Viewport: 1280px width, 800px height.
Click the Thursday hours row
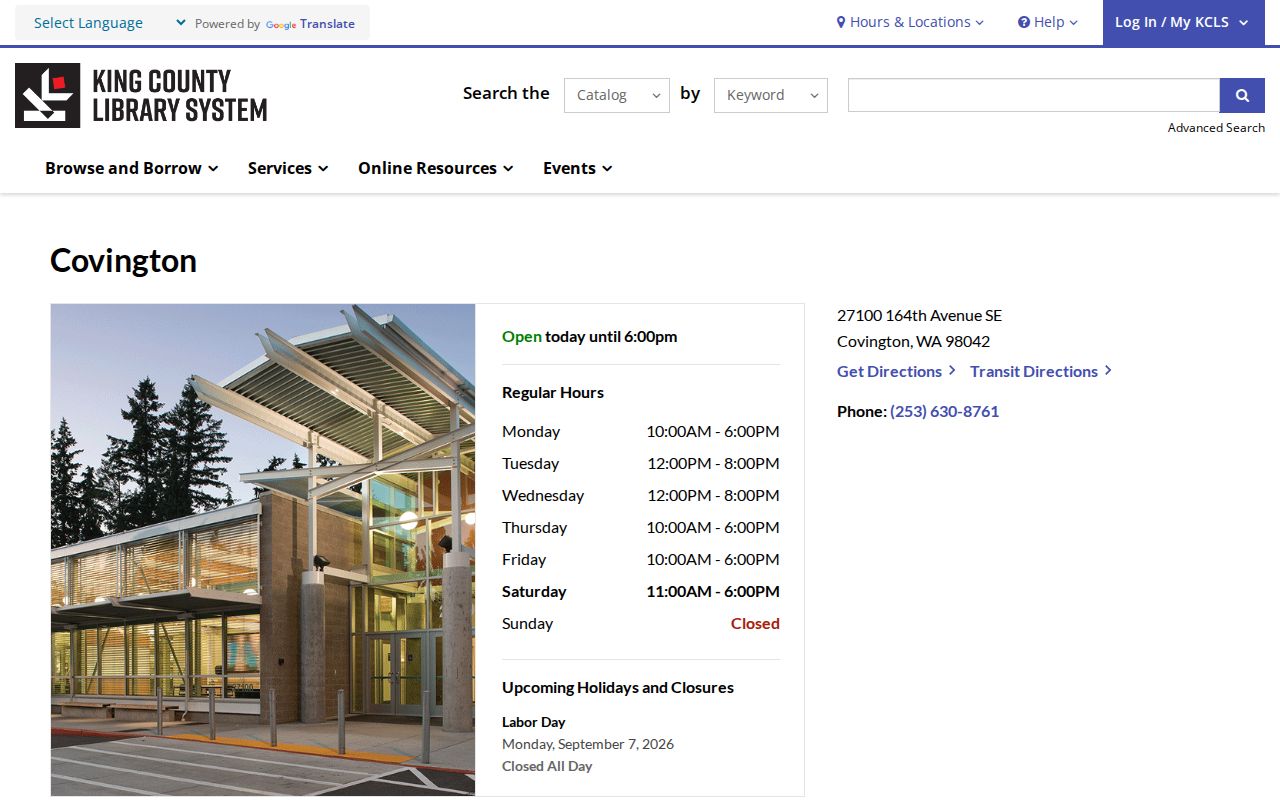pos(641,528)
